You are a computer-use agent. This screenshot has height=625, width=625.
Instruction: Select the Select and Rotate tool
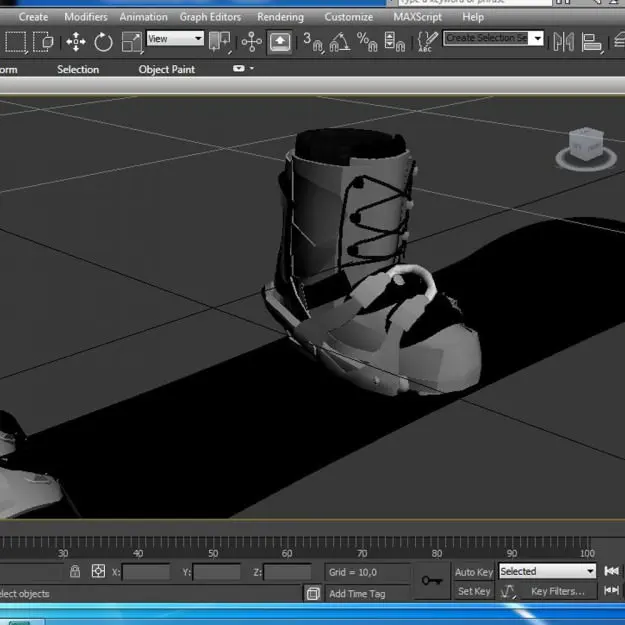pyautogui.click(x=103, y=42)
